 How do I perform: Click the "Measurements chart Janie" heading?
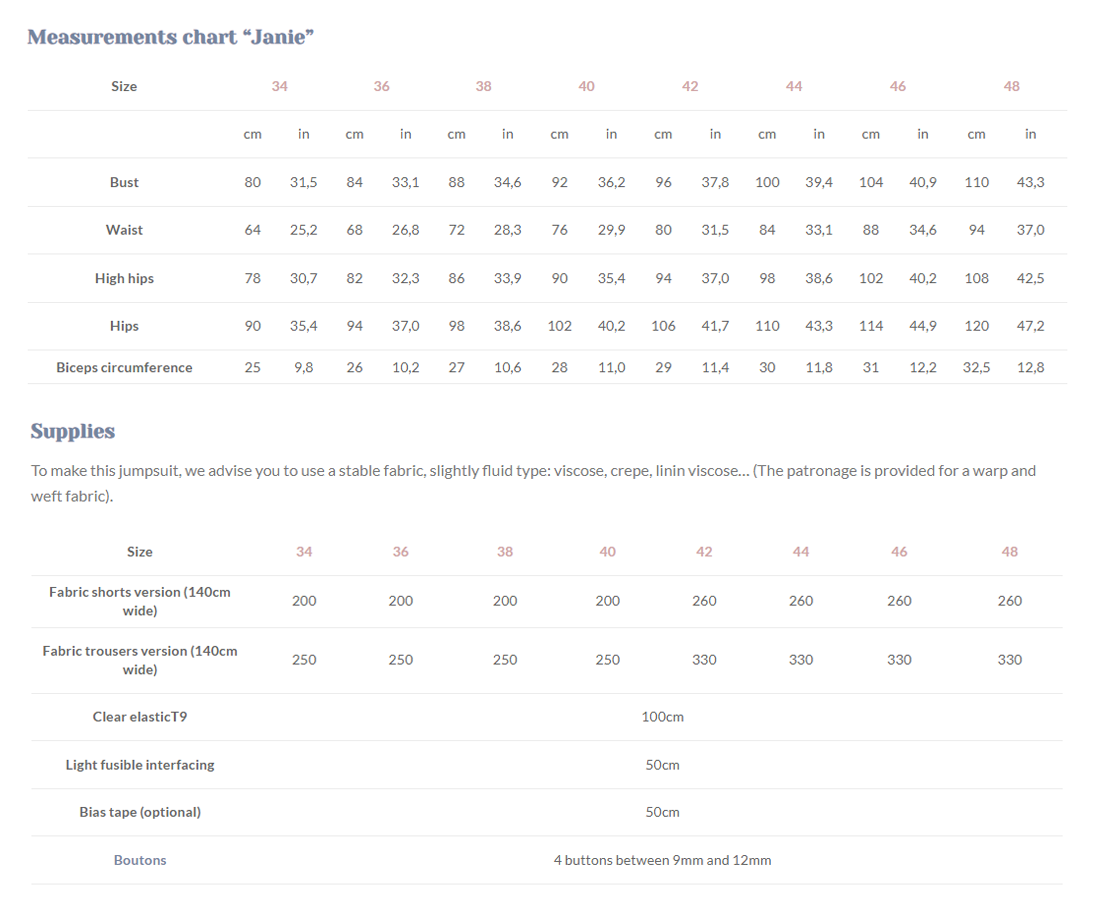[171, 37]
